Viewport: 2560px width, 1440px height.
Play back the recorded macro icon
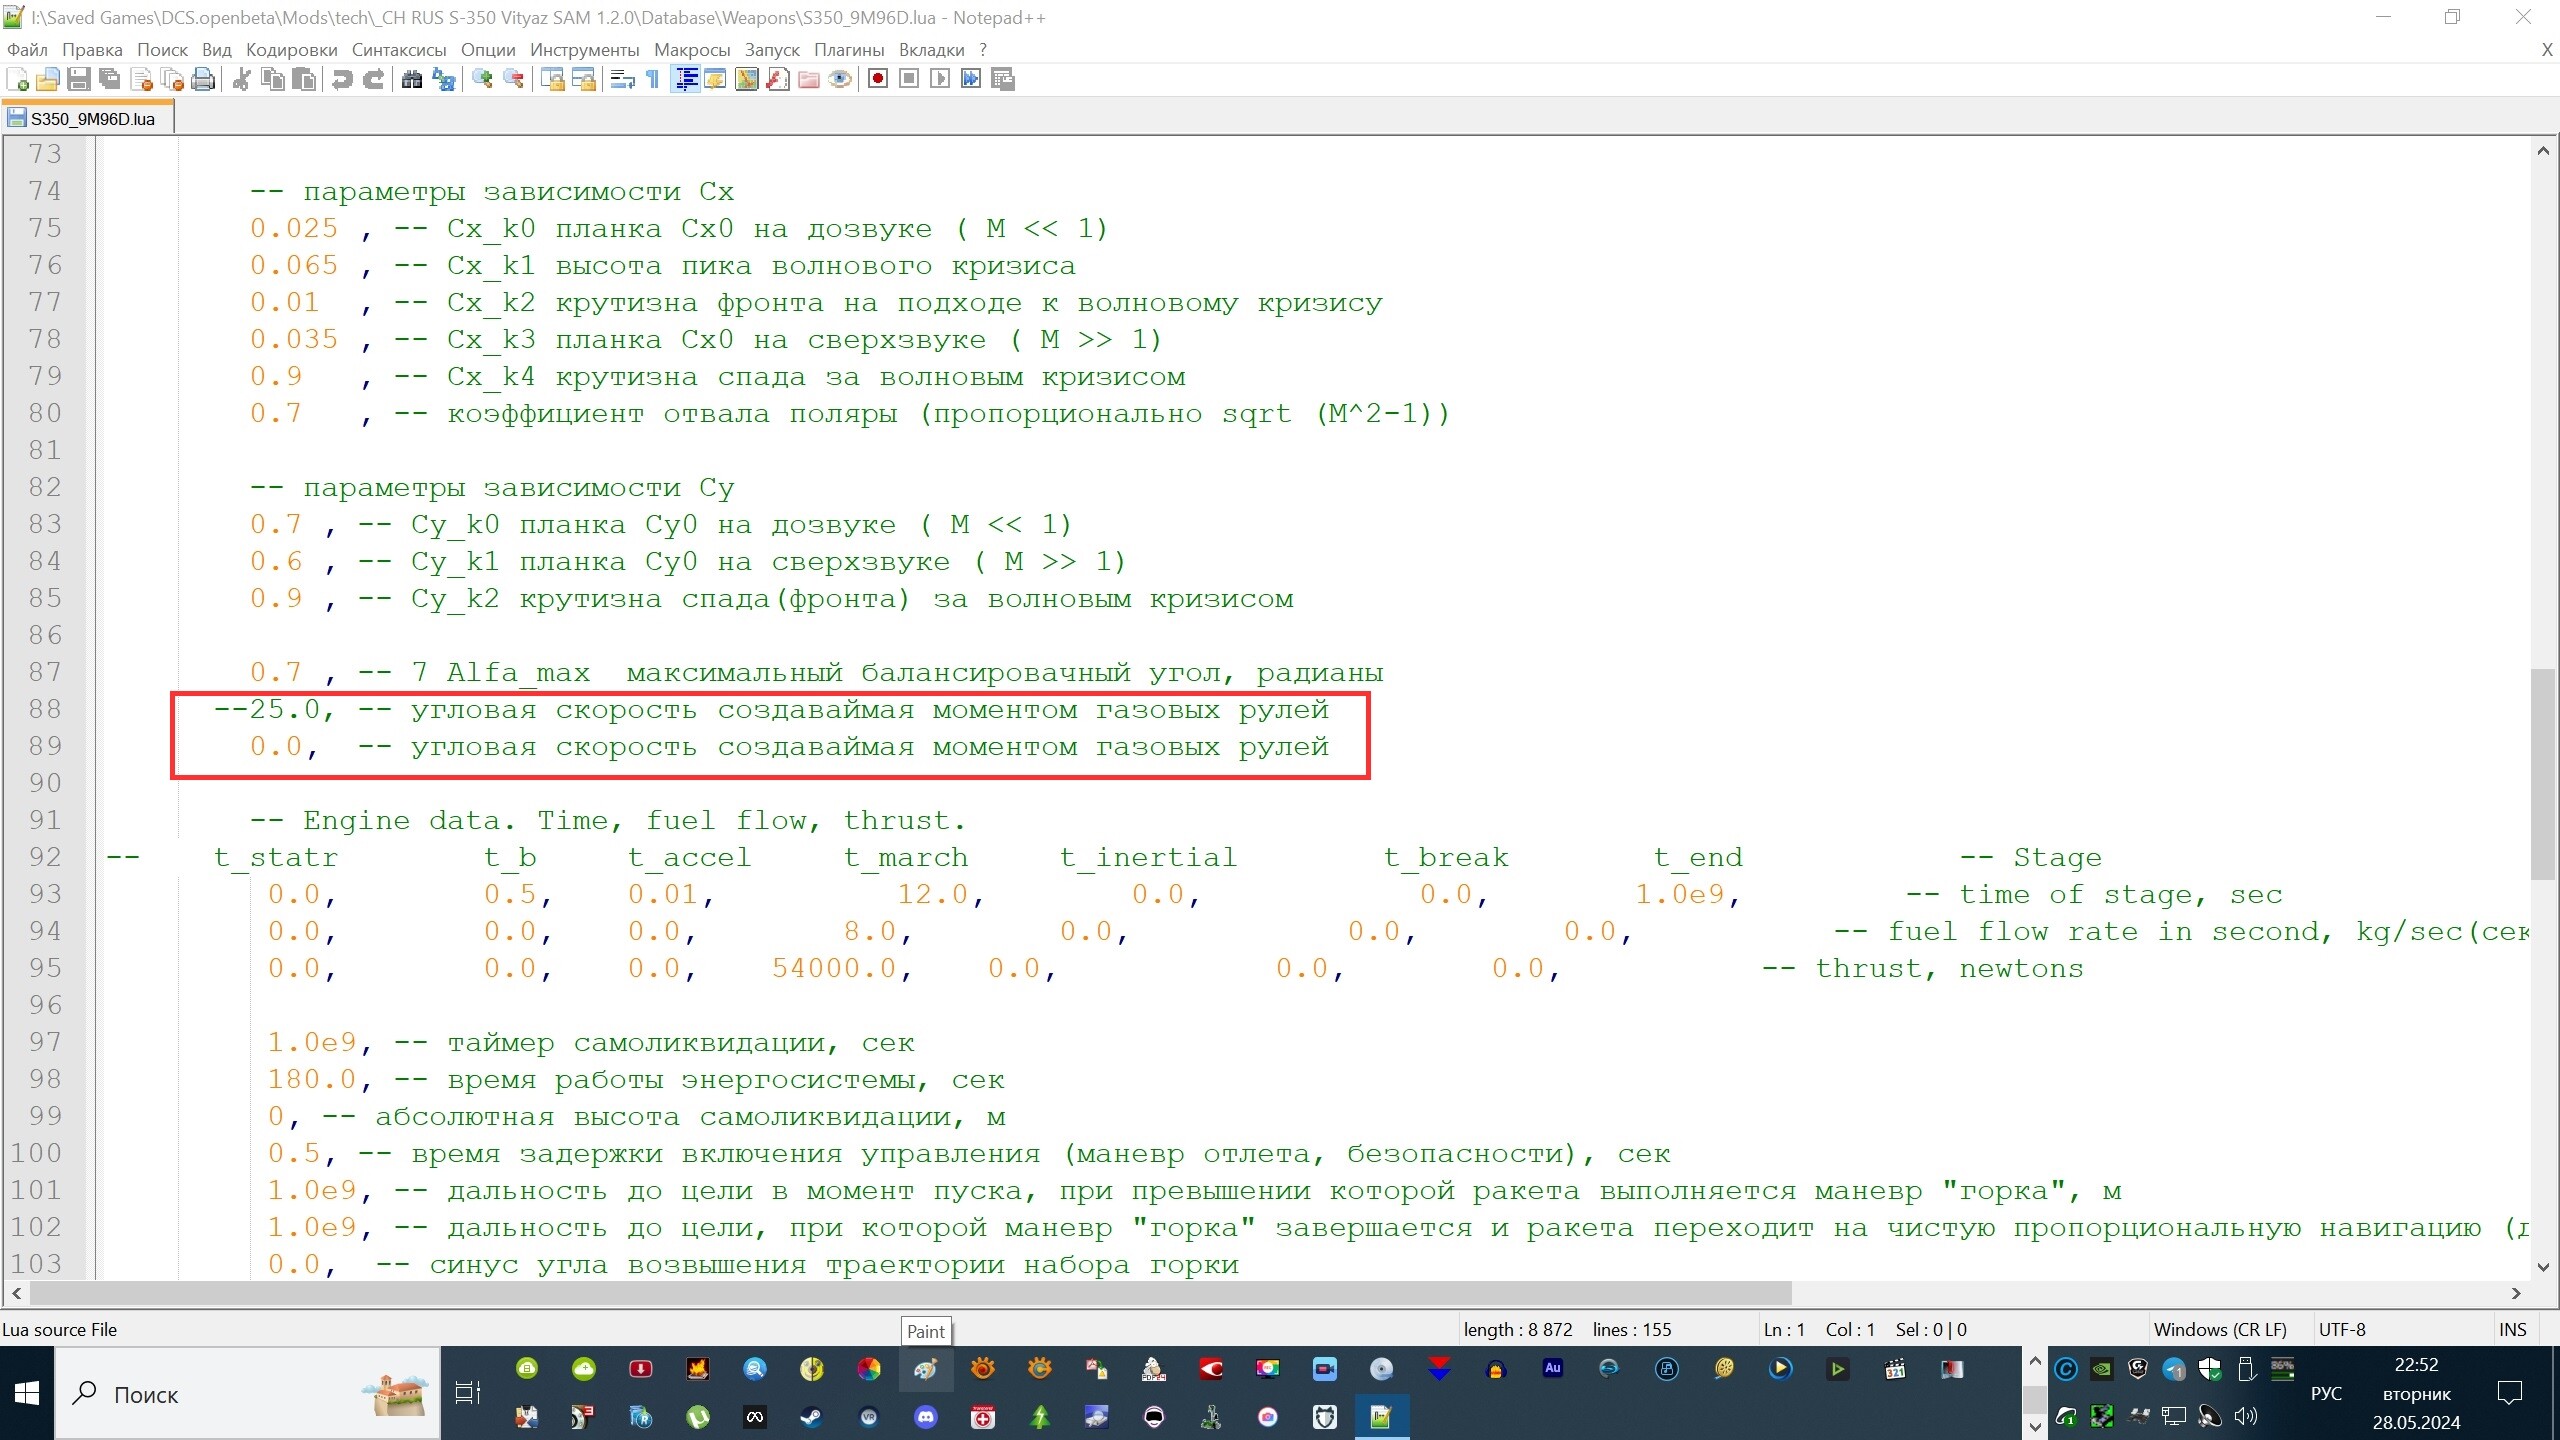[940, 79]
